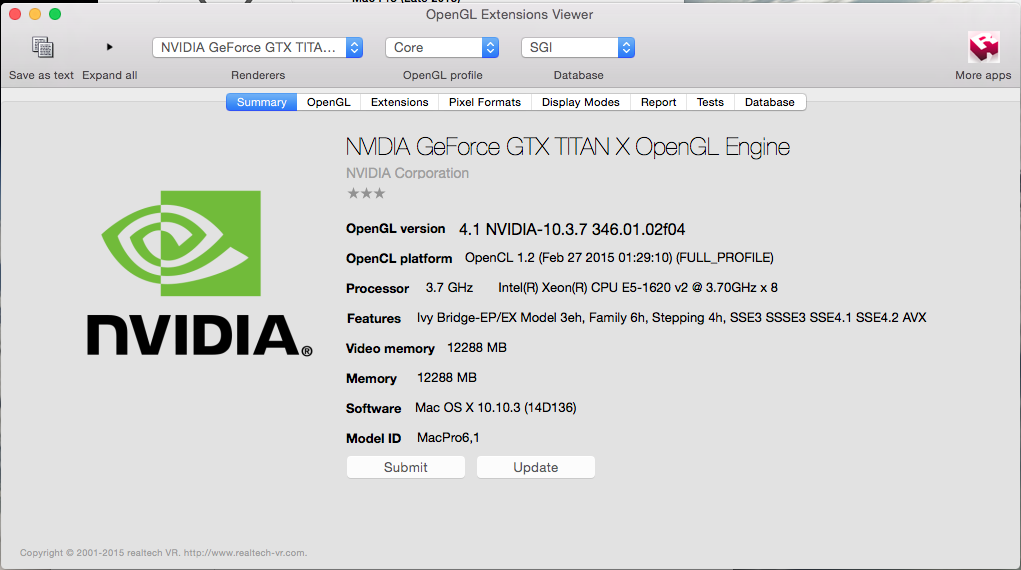
Task: Click the Update button
Action: pyautogui.click(x=536, y=467)
